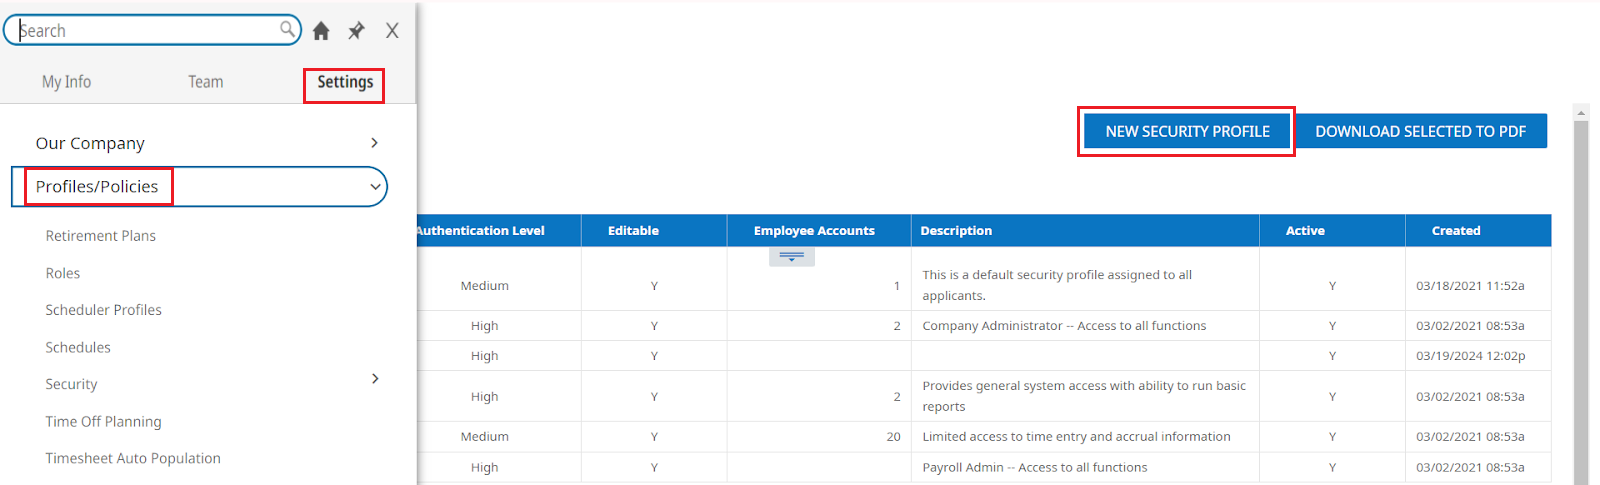The width and height of the screenshot is (1600, 485).
Task: Expand the Our Company section
Action: 375,143
